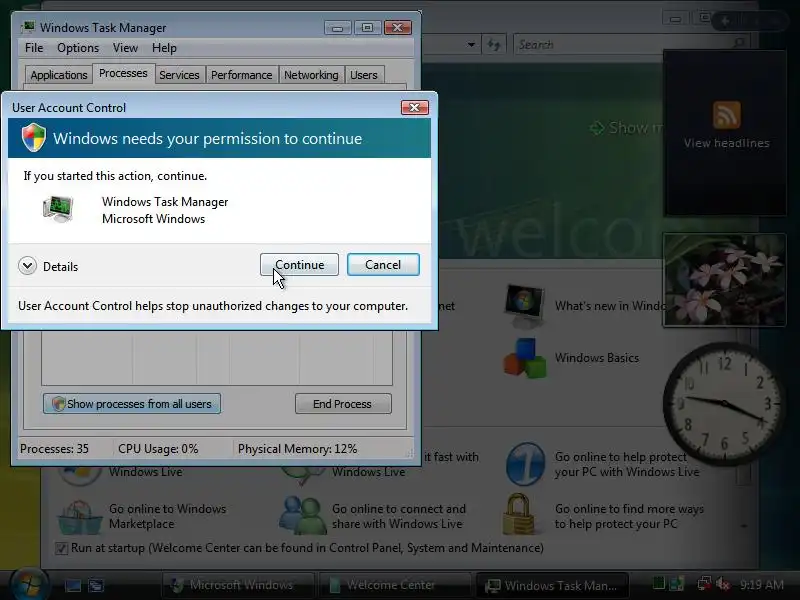Click the Windows Marketplace shopping basket icon
The image size is (800, 600).
79,516
